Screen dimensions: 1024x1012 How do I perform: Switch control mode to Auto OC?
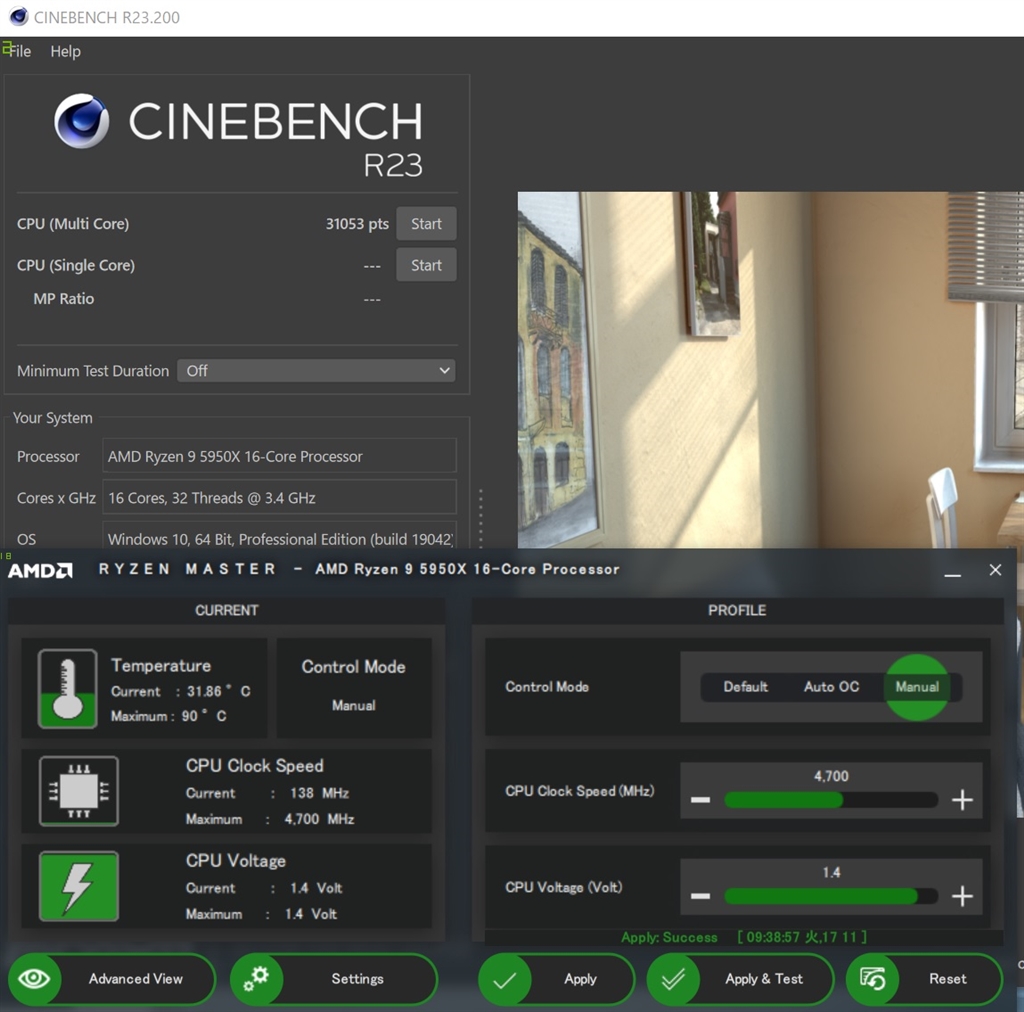coord(831,687)
